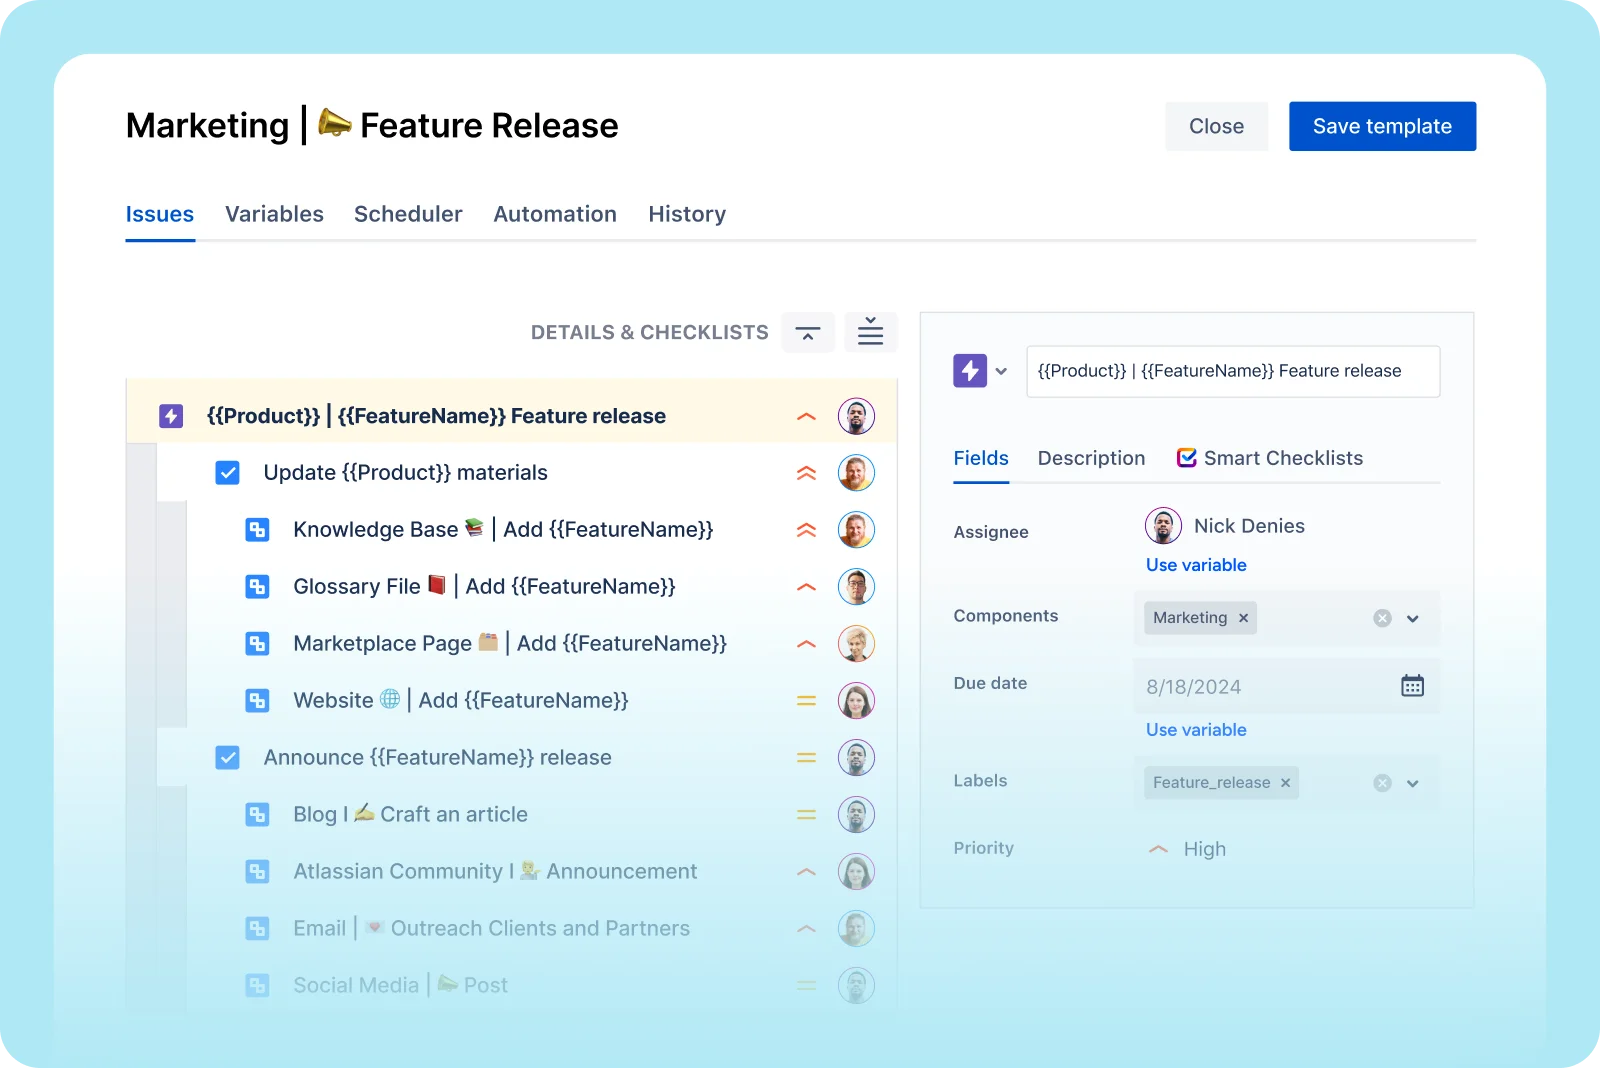
Task: Click subtask icon for Glossary File row
Action: tap(257, 587)
